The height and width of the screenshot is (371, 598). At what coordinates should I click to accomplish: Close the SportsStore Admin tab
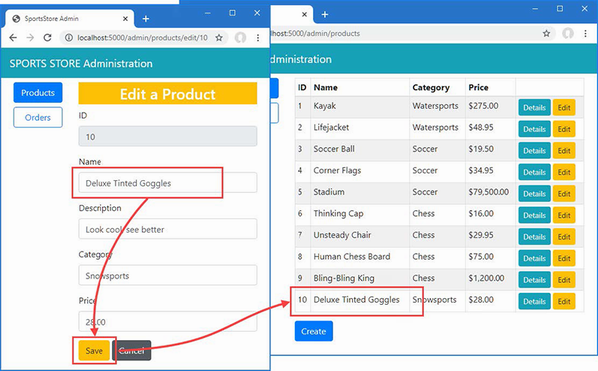pyautogui.click(x=125, y=18)
